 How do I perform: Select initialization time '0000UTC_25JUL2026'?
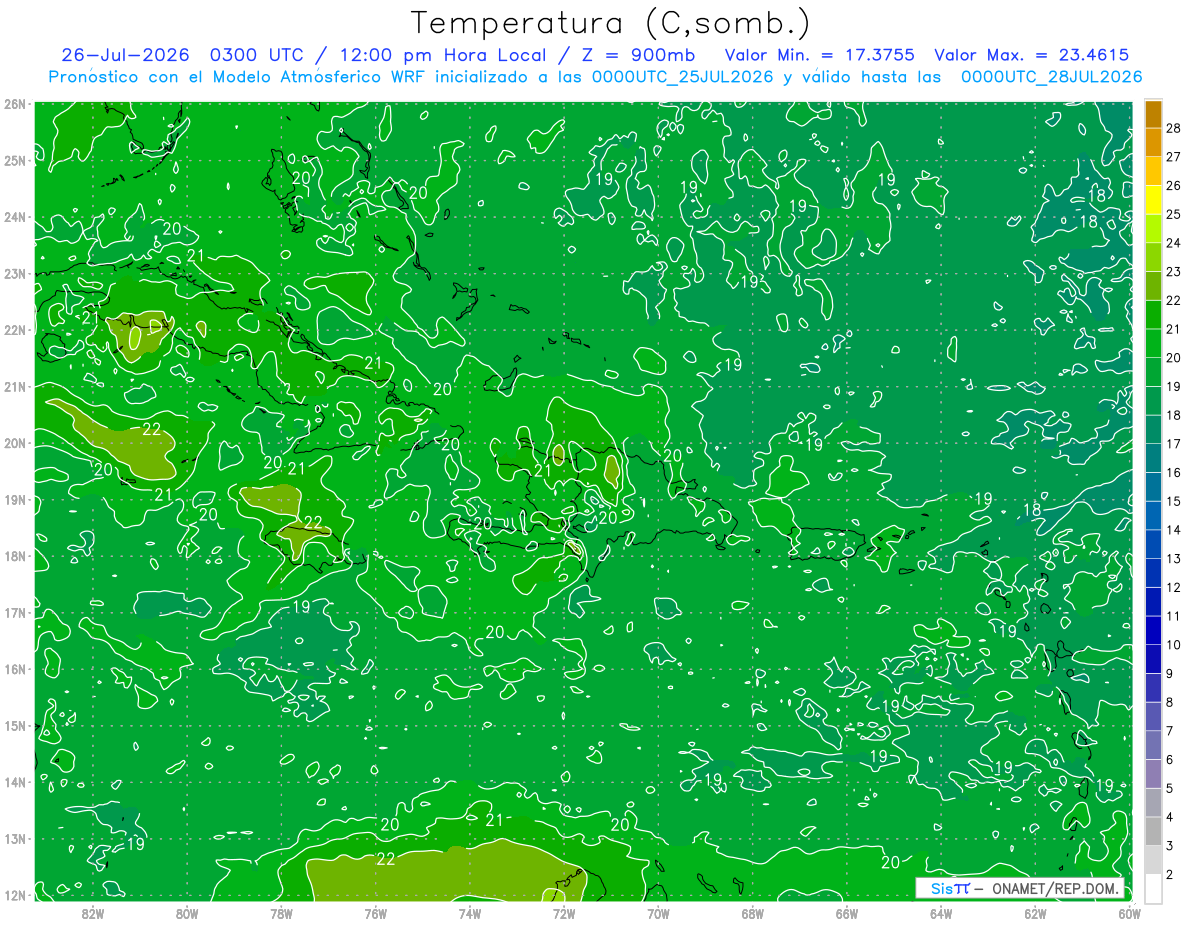pos(683,77)
